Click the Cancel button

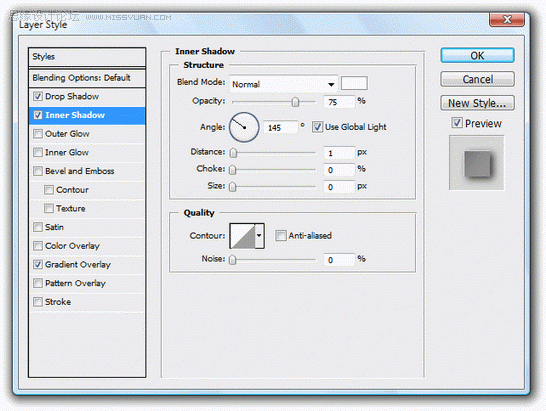coord(477,79)
